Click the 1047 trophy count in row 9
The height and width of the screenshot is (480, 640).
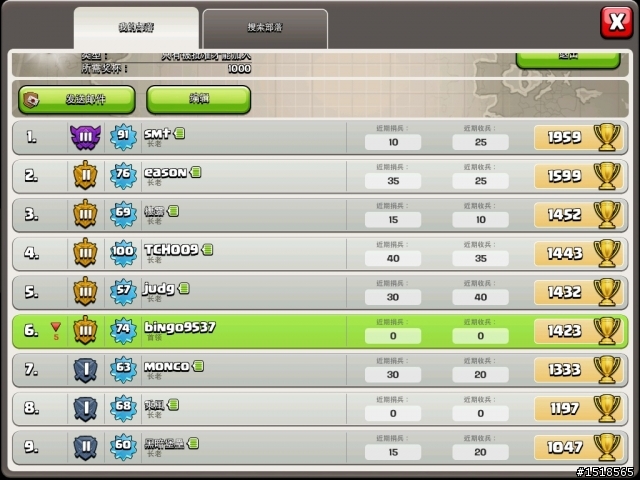click(x=564, y=447)
